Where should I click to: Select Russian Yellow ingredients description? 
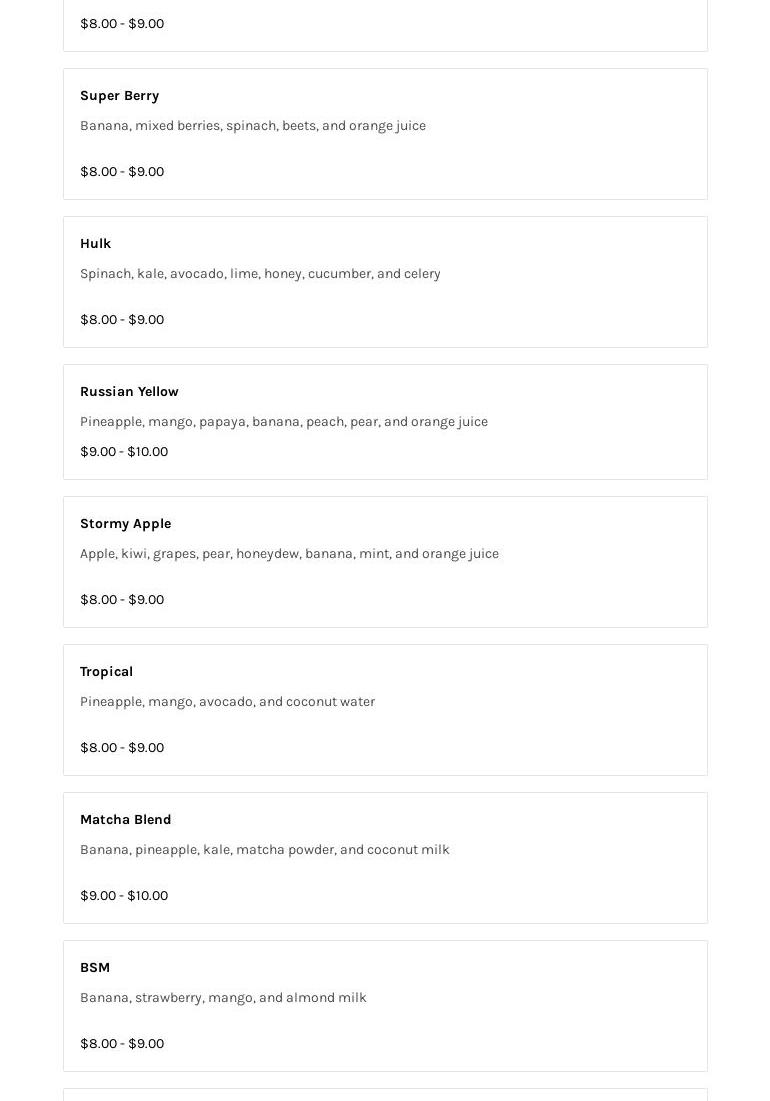(284, 422)
